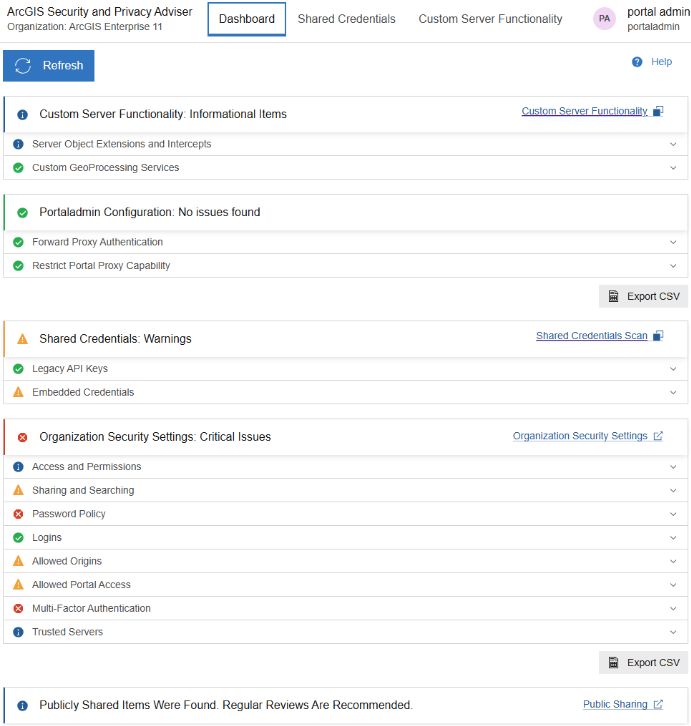
Task: Click green check icon for Legacy API Keys
Action: [x=18, y=369]
